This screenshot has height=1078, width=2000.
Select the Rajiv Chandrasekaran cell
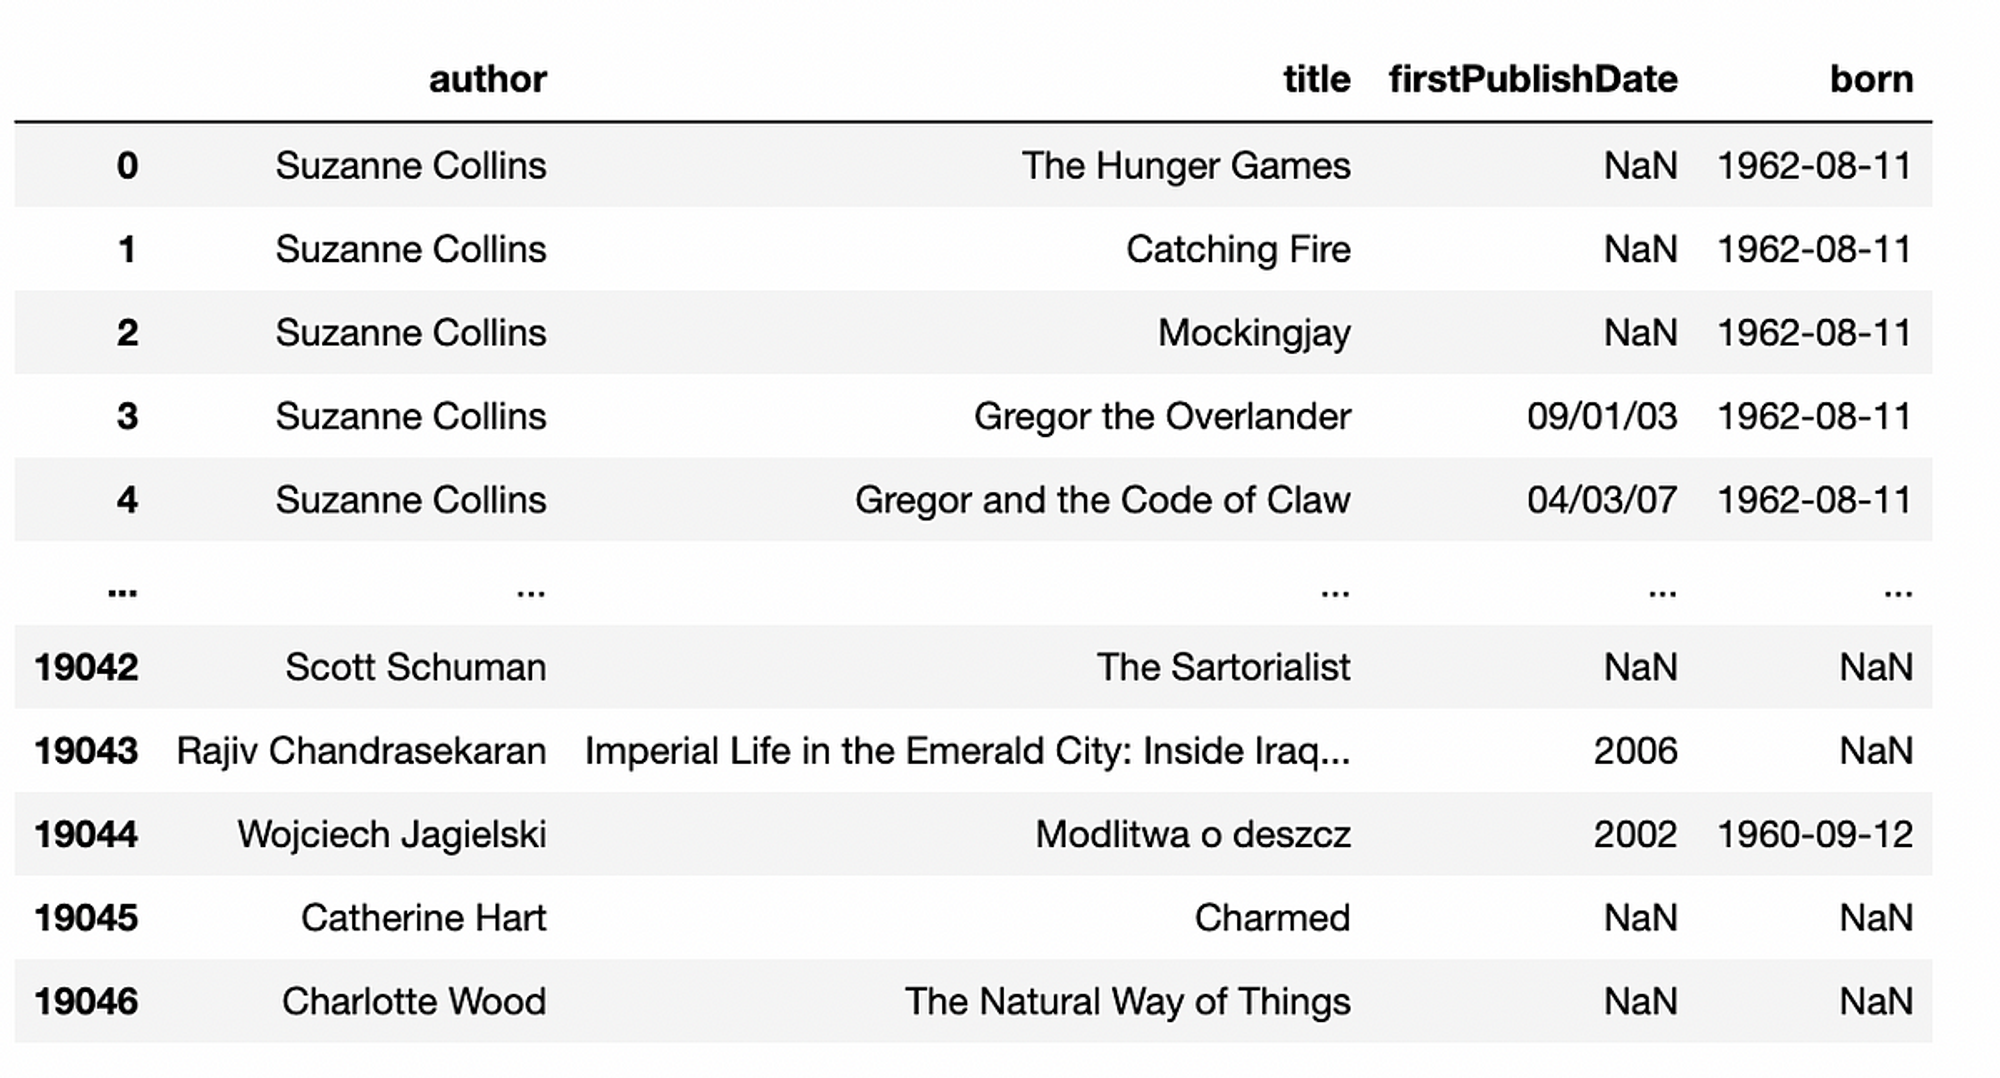pyautogui.click(x=361, y=751)
